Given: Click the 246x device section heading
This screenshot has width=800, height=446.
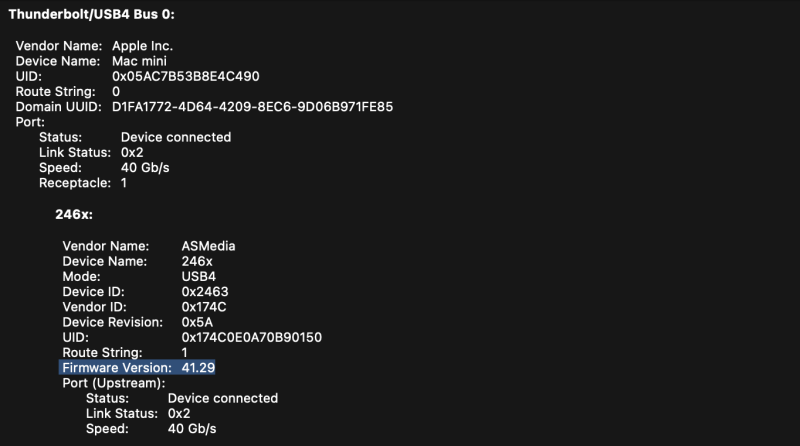Looking at the screenshot, I should click(74, 214).
